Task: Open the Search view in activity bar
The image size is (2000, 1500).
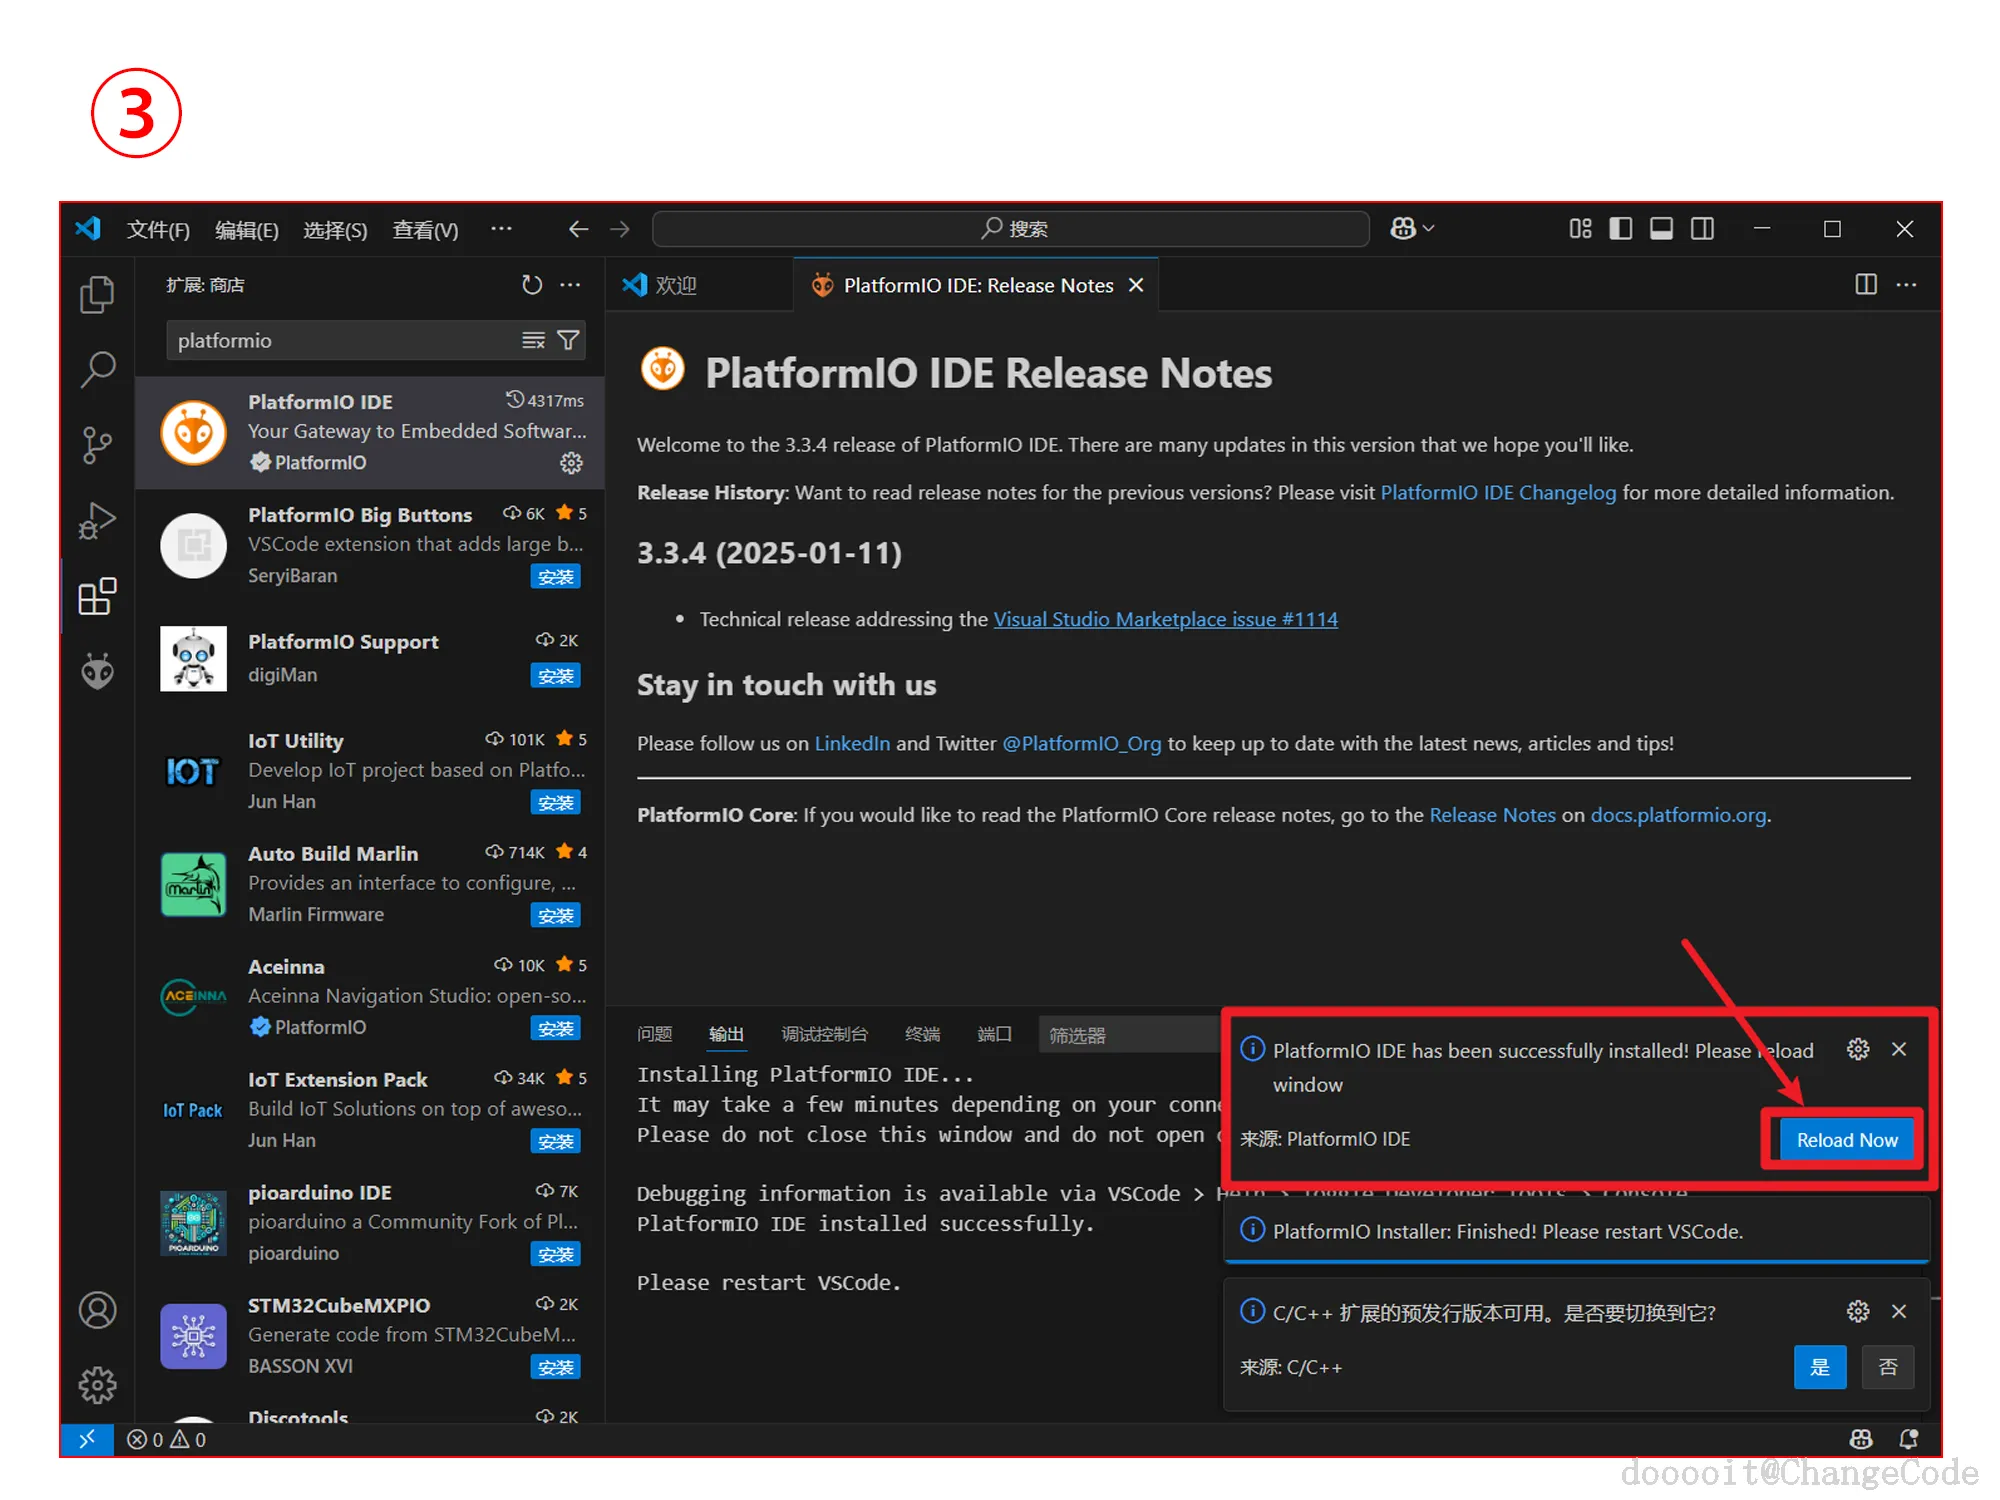Action: coord(97,369)
